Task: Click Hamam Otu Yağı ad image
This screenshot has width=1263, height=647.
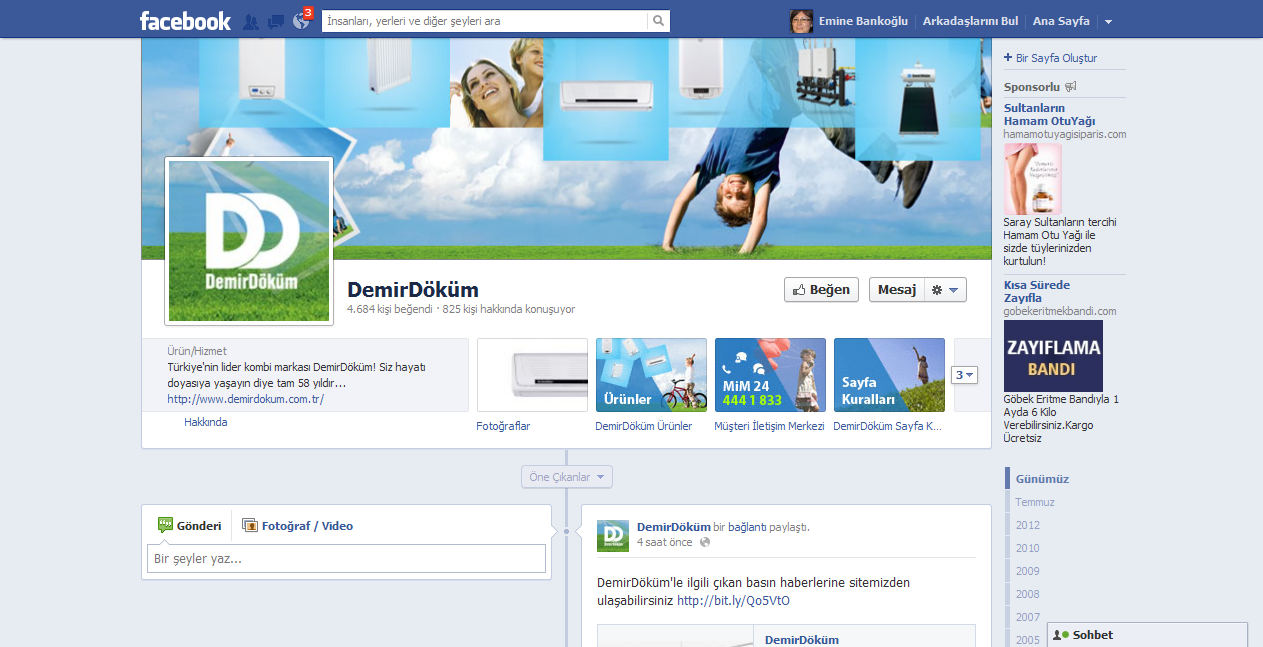Action: coord(1032,179)
